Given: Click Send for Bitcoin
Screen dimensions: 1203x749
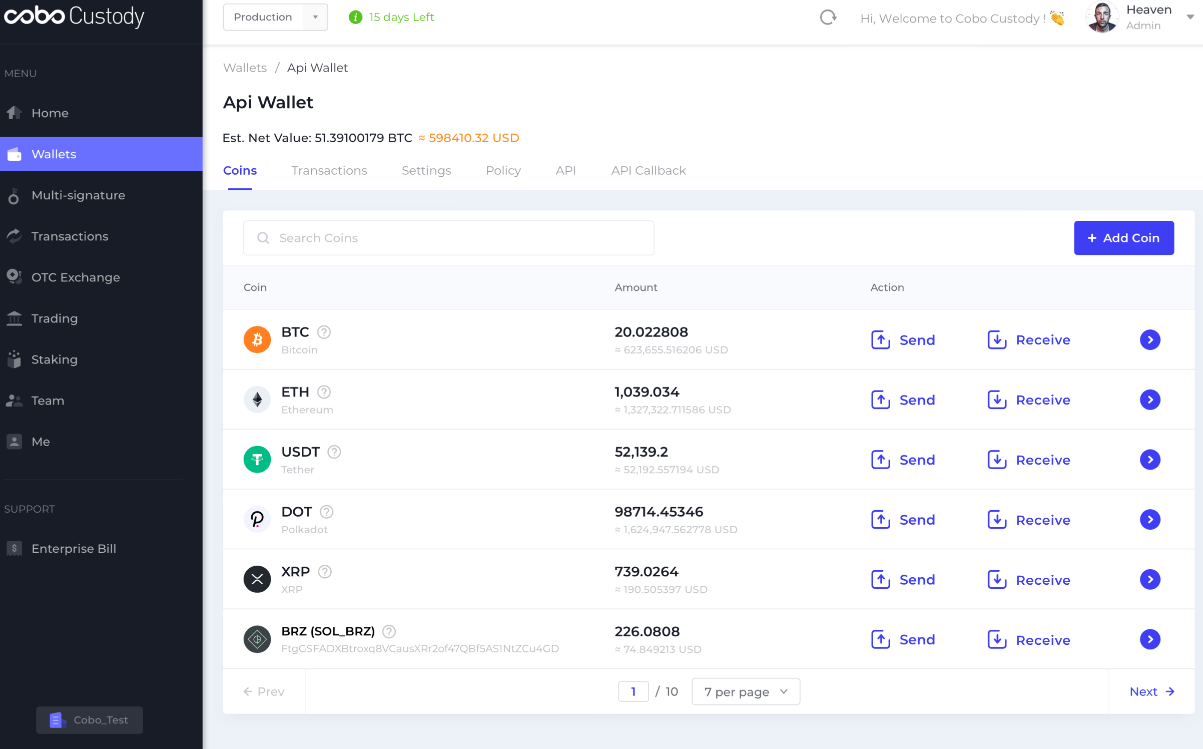Looking at the screenshot, I should pyautogui.click(x=904, y=340).
